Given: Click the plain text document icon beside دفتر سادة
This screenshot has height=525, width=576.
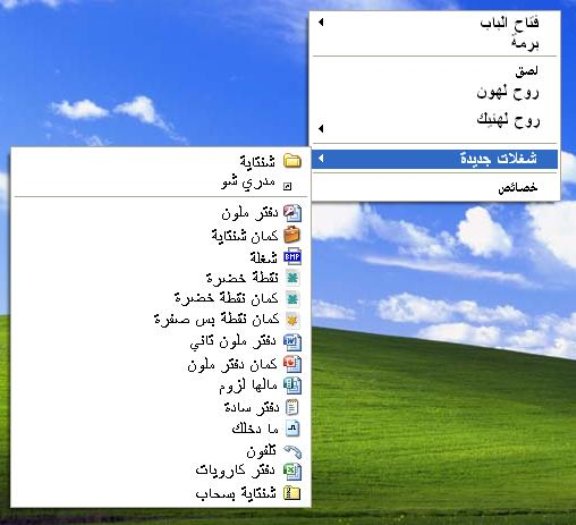Looking at the screenshot, I should click(292, 407).
